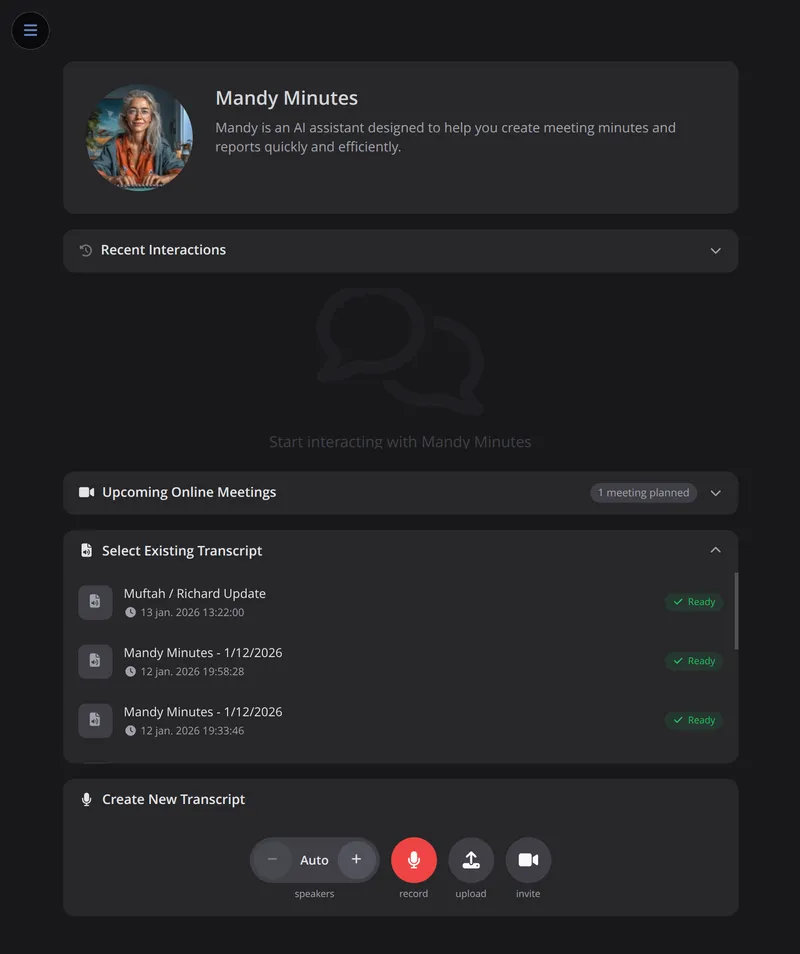Expand the Recent Interactions section
The height and width of the screenshot is (954, 800).
tap(715, 250)
